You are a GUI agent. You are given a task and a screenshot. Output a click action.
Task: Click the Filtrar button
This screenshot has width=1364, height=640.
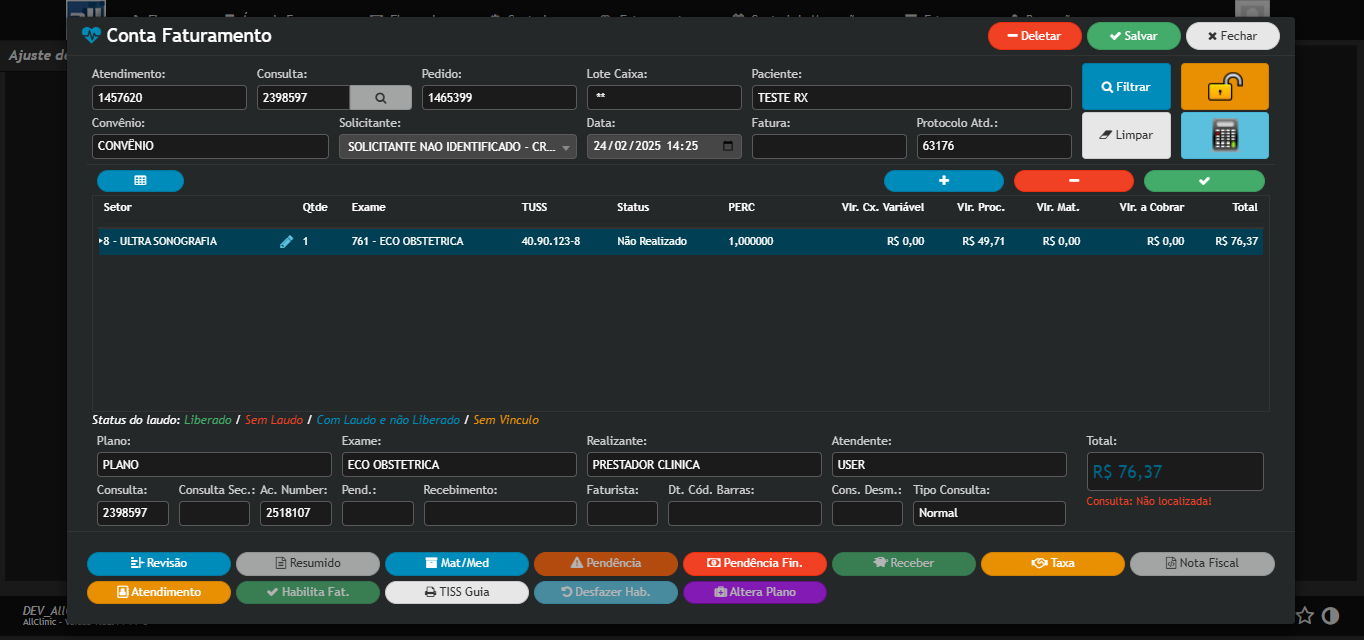1126,87
